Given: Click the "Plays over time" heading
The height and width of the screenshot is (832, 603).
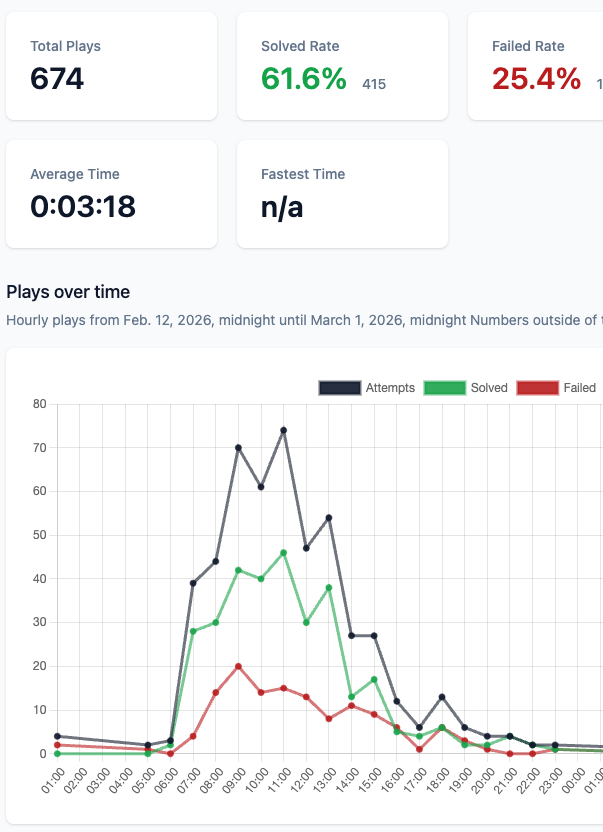Looking at the screenshot, I should pyautogui.click(x=68, y=292).
